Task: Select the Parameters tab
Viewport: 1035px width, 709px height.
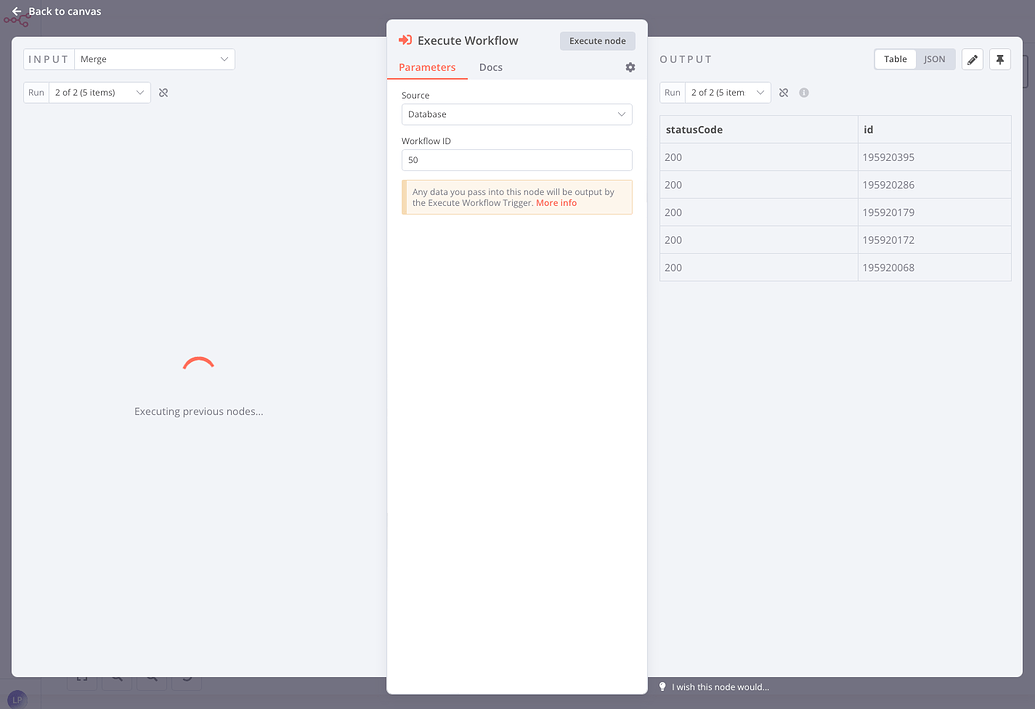Action: [x=427, y=67]
